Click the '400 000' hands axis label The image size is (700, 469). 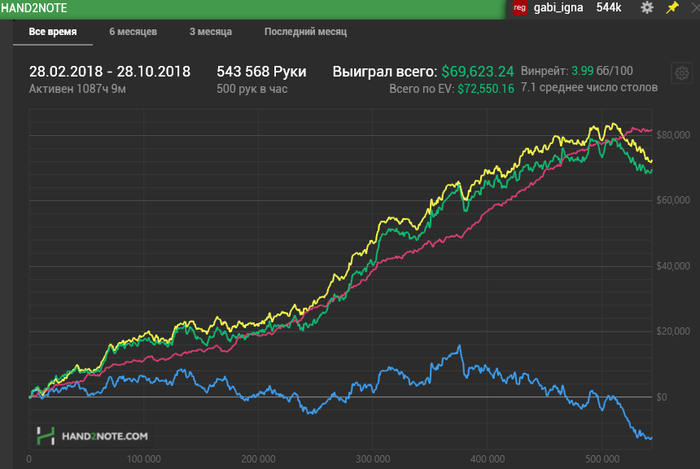(x=488, y=459)
